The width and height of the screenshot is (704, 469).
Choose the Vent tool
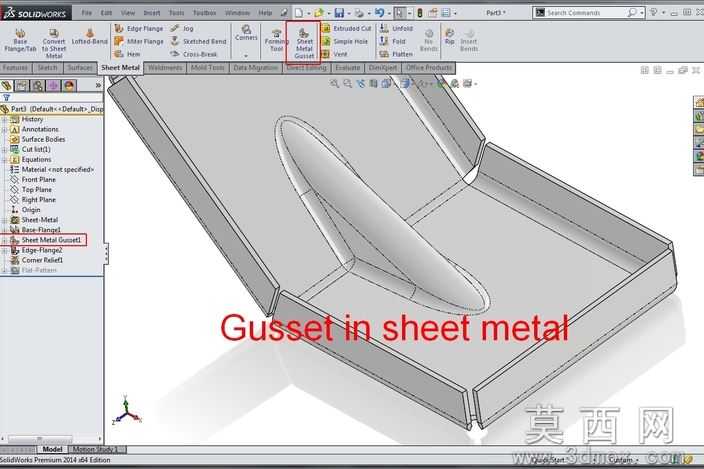[x=334, y=54]
